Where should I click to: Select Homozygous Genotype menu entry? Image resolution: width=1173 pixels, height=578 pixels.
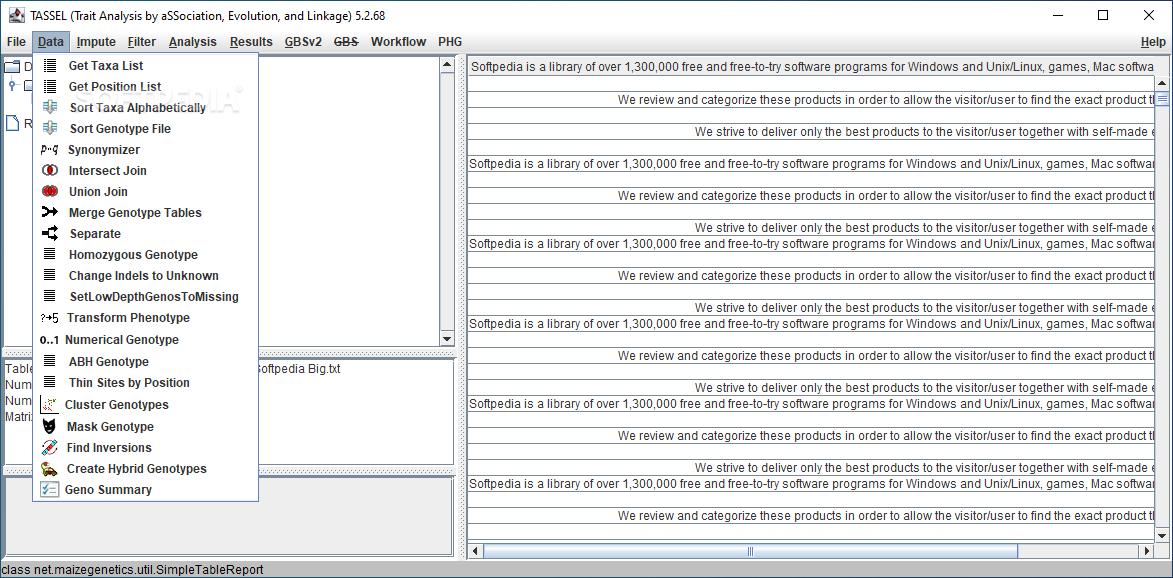(x=146, y=254)
